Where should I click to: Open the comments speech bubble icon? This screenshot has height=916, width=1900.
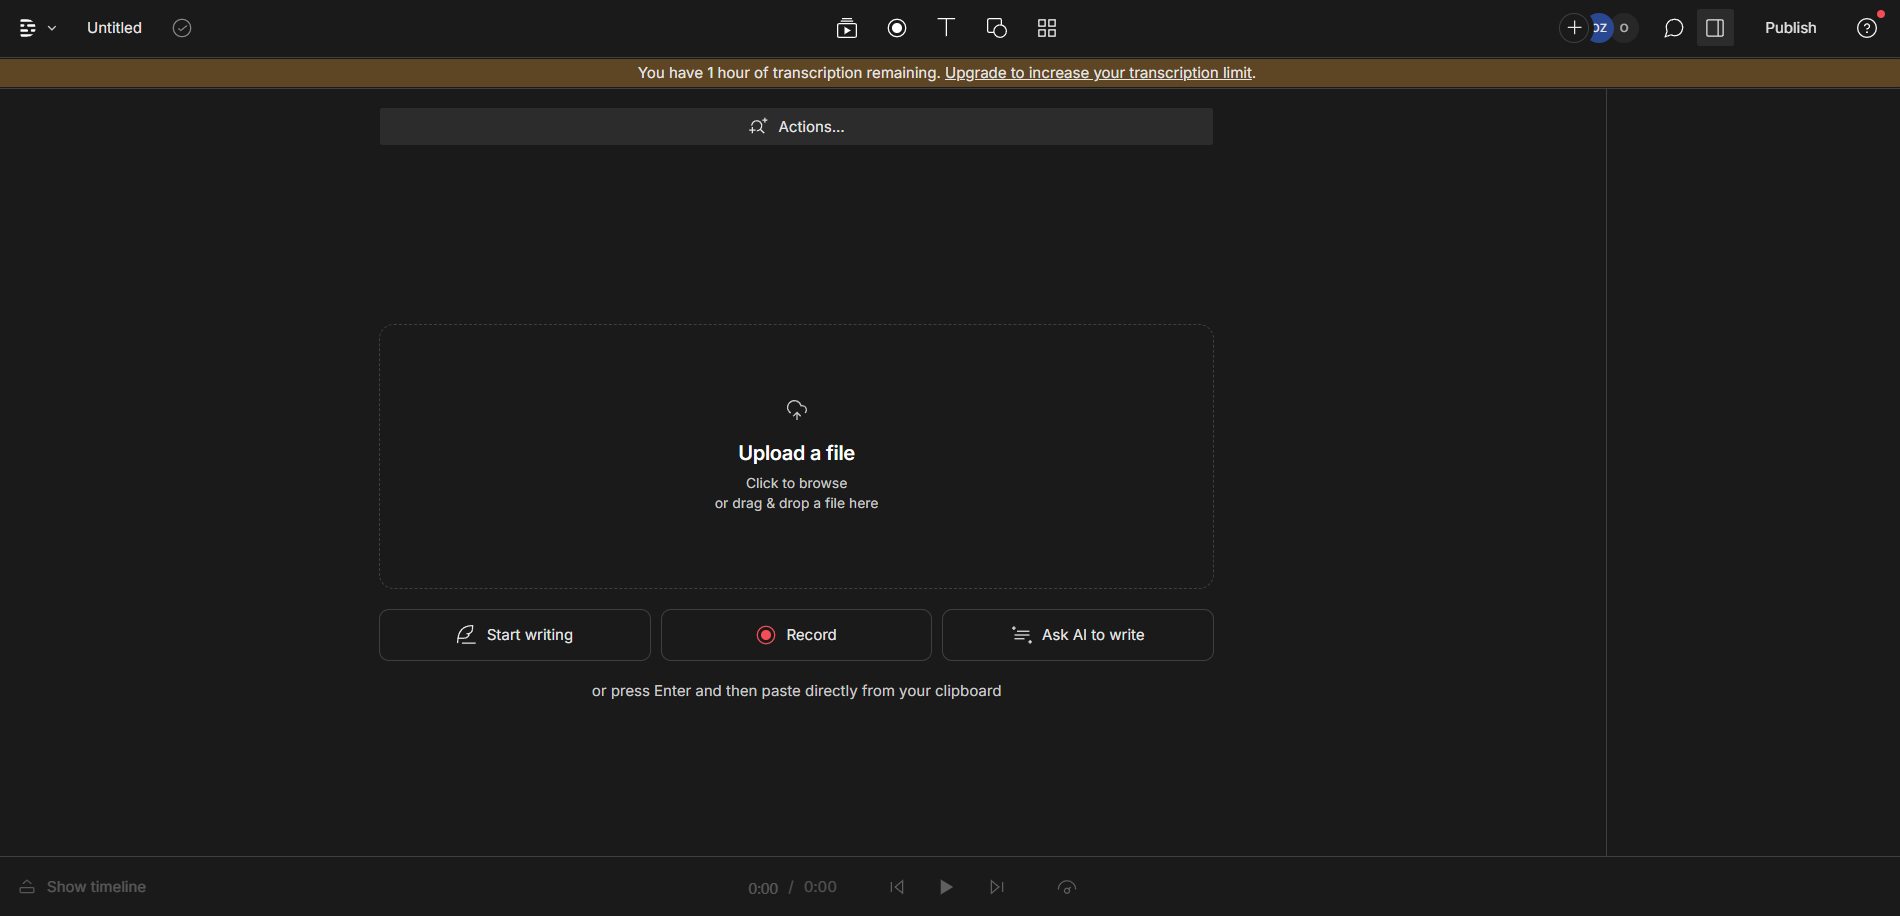click(x=1673, y=28)
